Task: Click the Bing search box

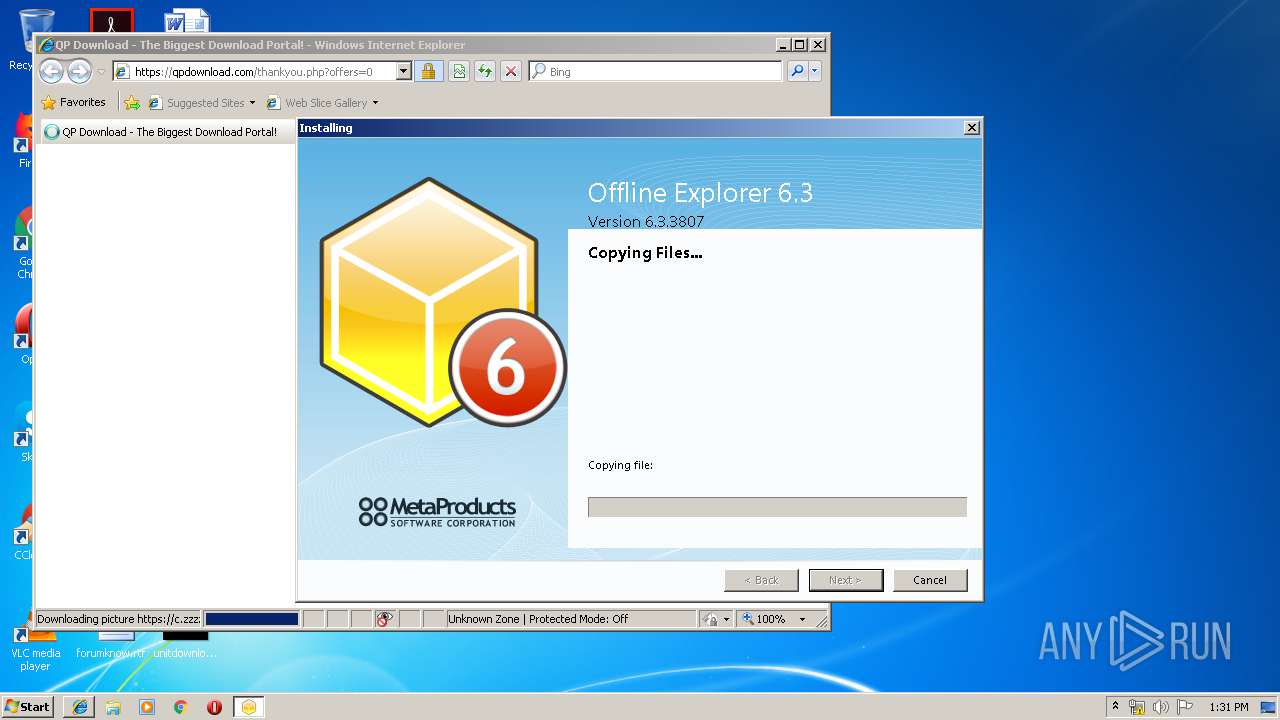Action: (655, 72)
